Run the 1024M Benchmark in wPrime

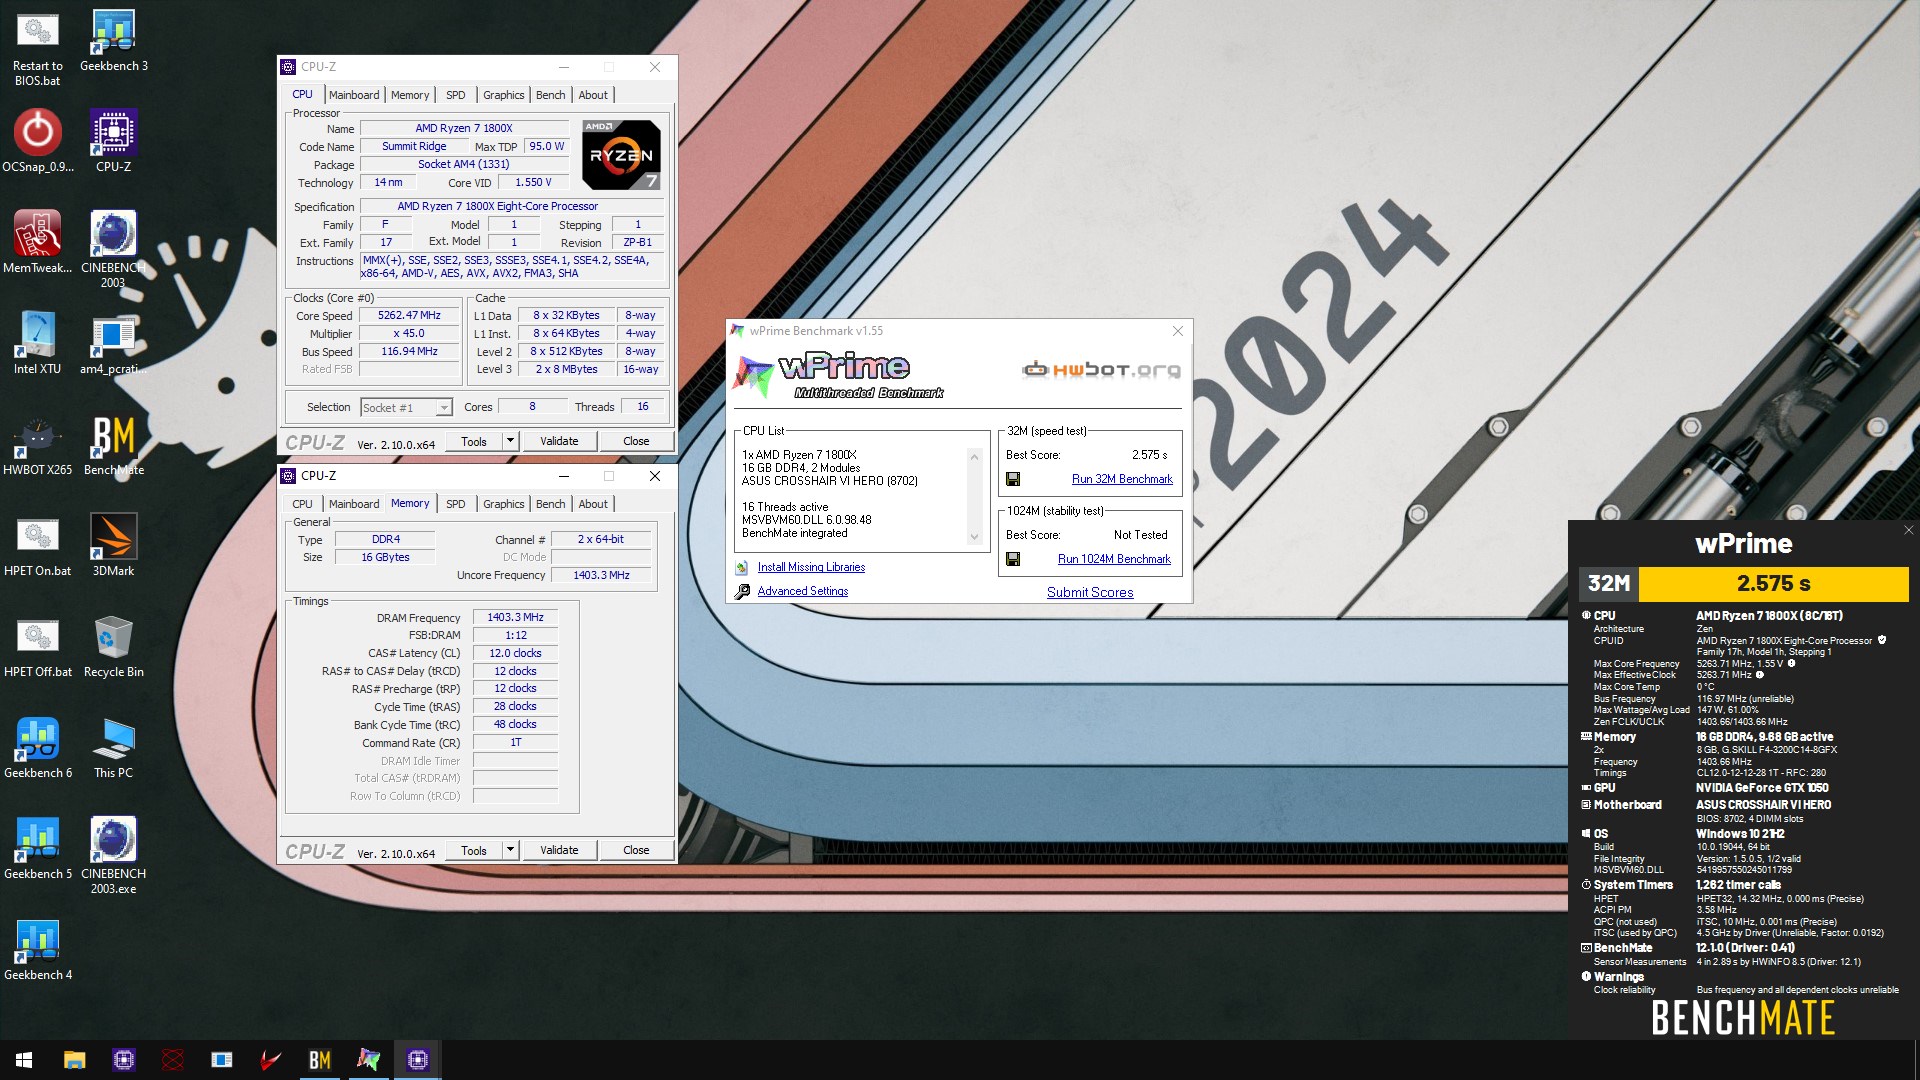coord(1114,559)
